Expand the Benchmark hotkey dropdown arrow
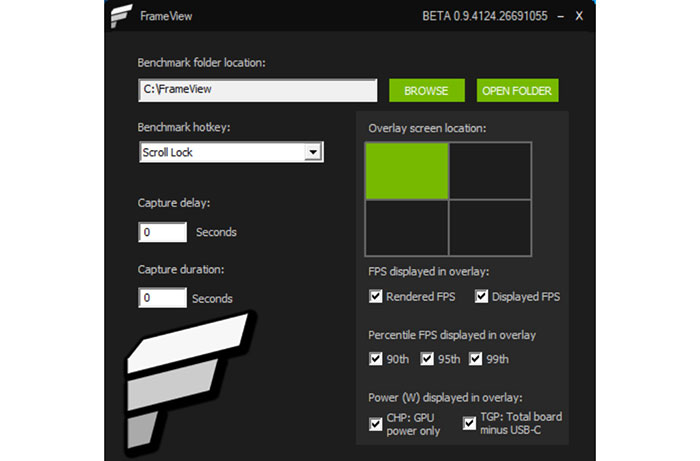Image resolution: width=700 pixels, height=461 pixels. pos(313,152)
